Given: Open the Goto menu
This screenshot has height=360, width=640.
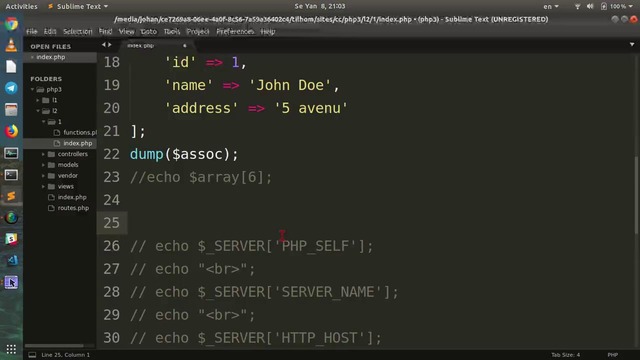Looking at the screenshot, I should (149, 31).
